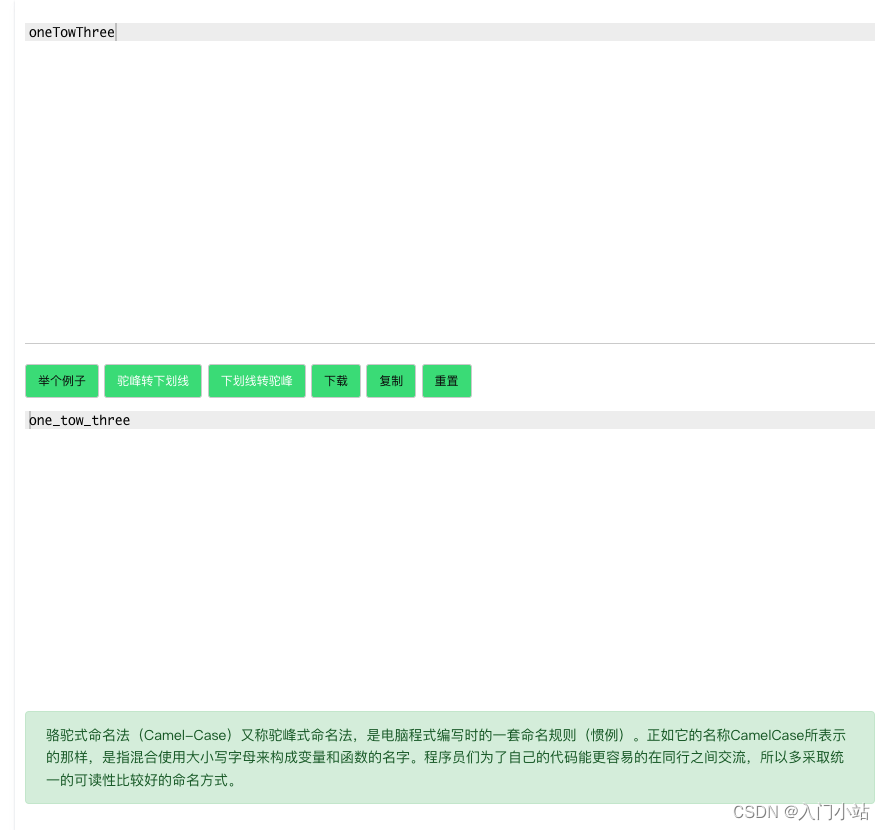This screenshot has height=830, width=885.
Task: Focus the input line containing oneTowThree
Action: 450,32
